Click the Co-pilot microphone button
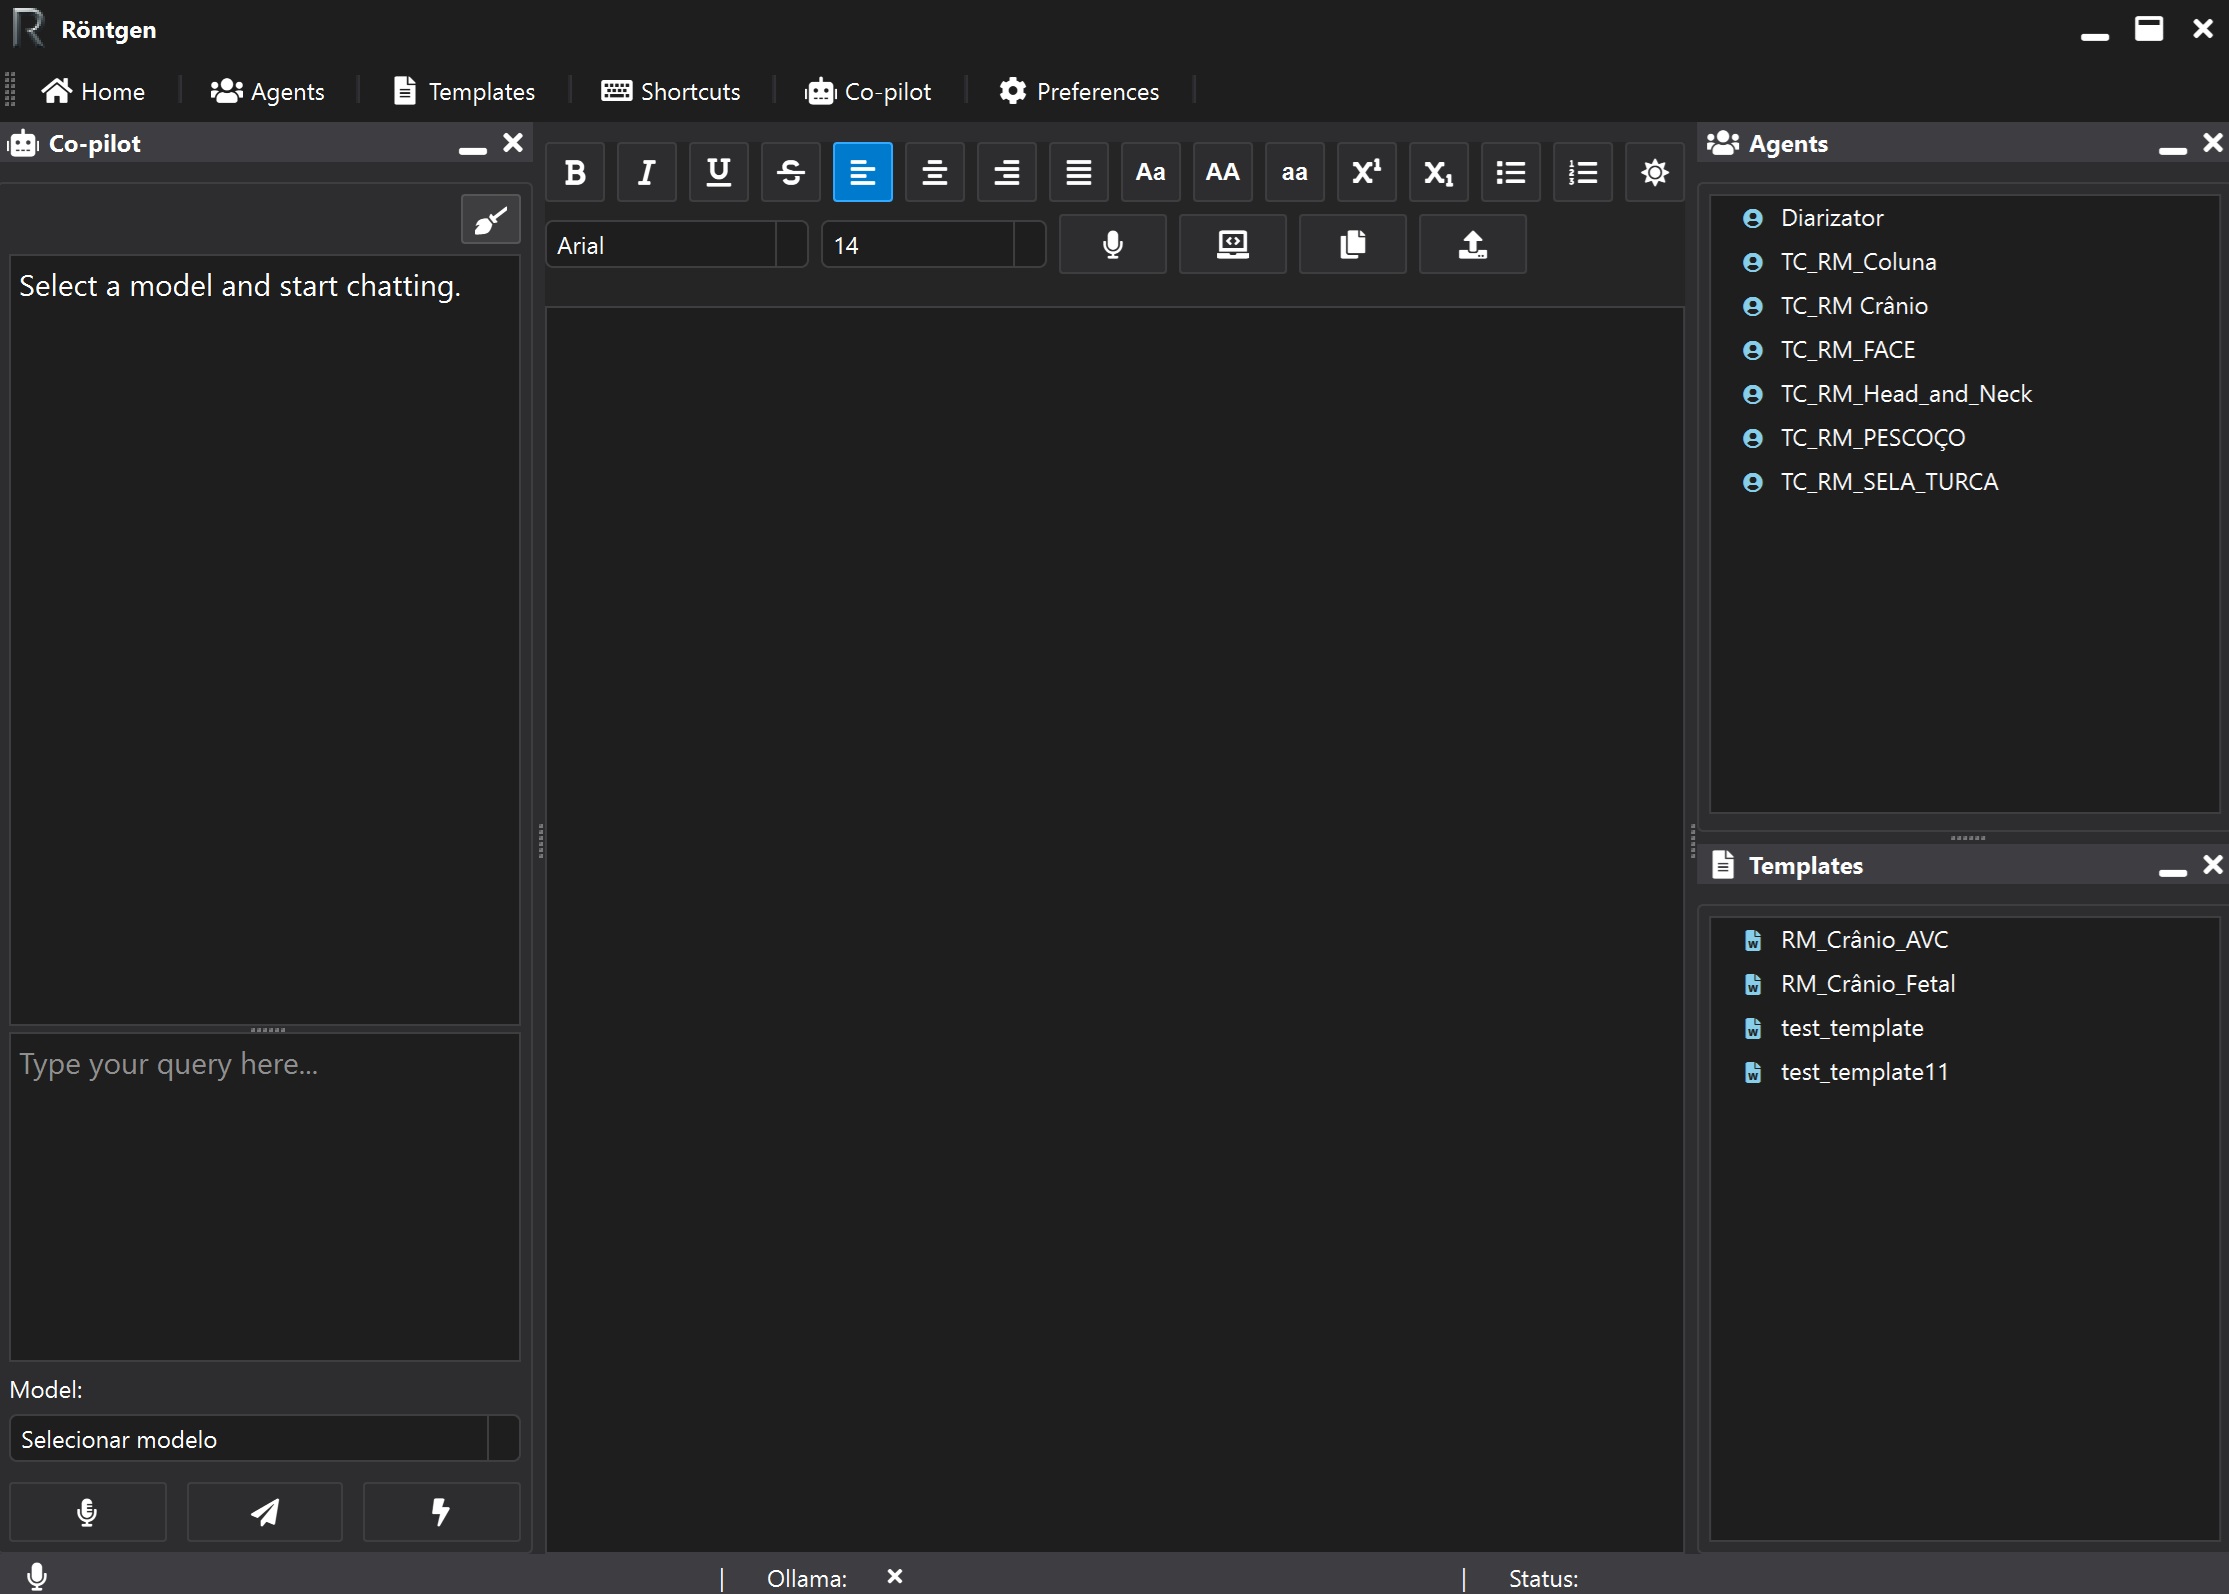The width and height of the screenshot is (2229, 1594). point(88,1512)
